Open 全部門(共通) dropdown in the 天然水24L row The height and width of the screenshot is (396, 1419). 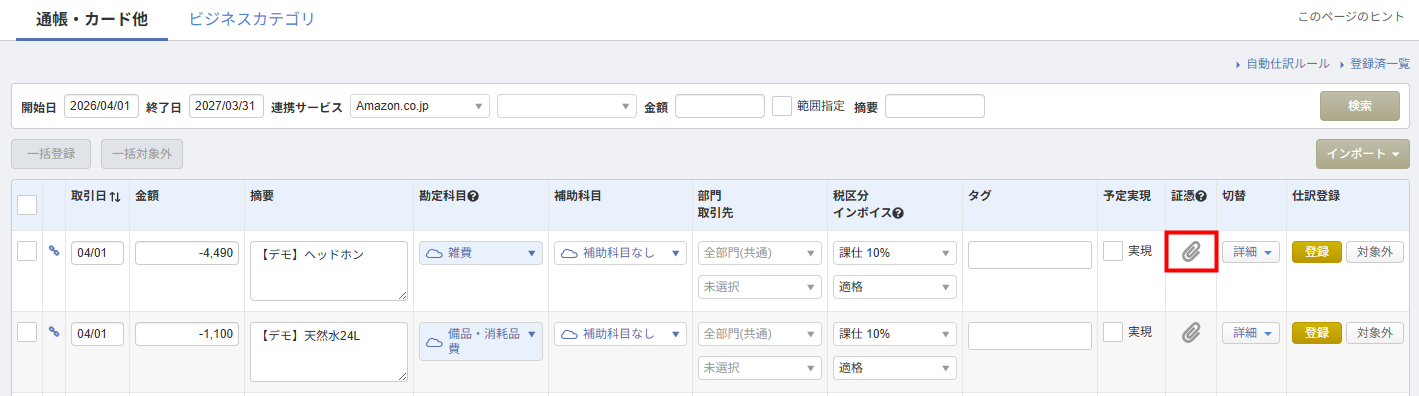point(759,334)
